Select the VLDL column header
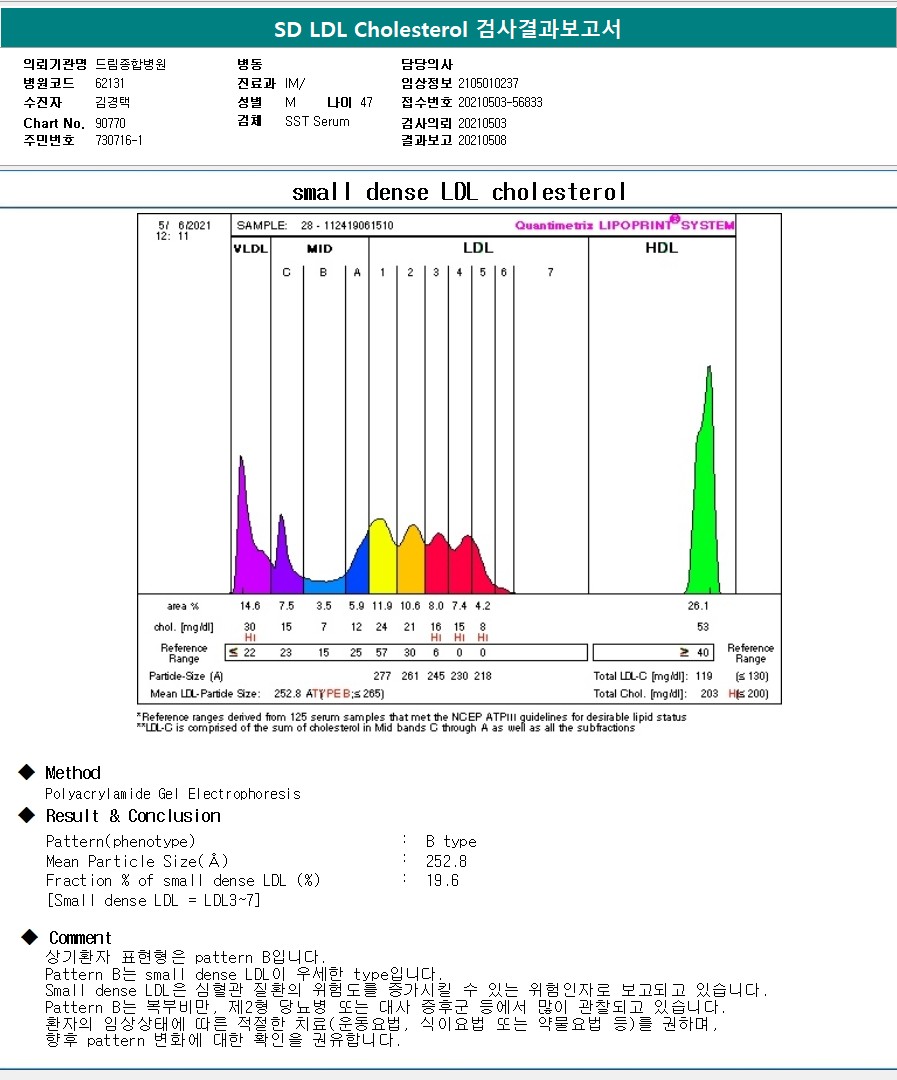897x1080 pixels. [x=250, y=248]
